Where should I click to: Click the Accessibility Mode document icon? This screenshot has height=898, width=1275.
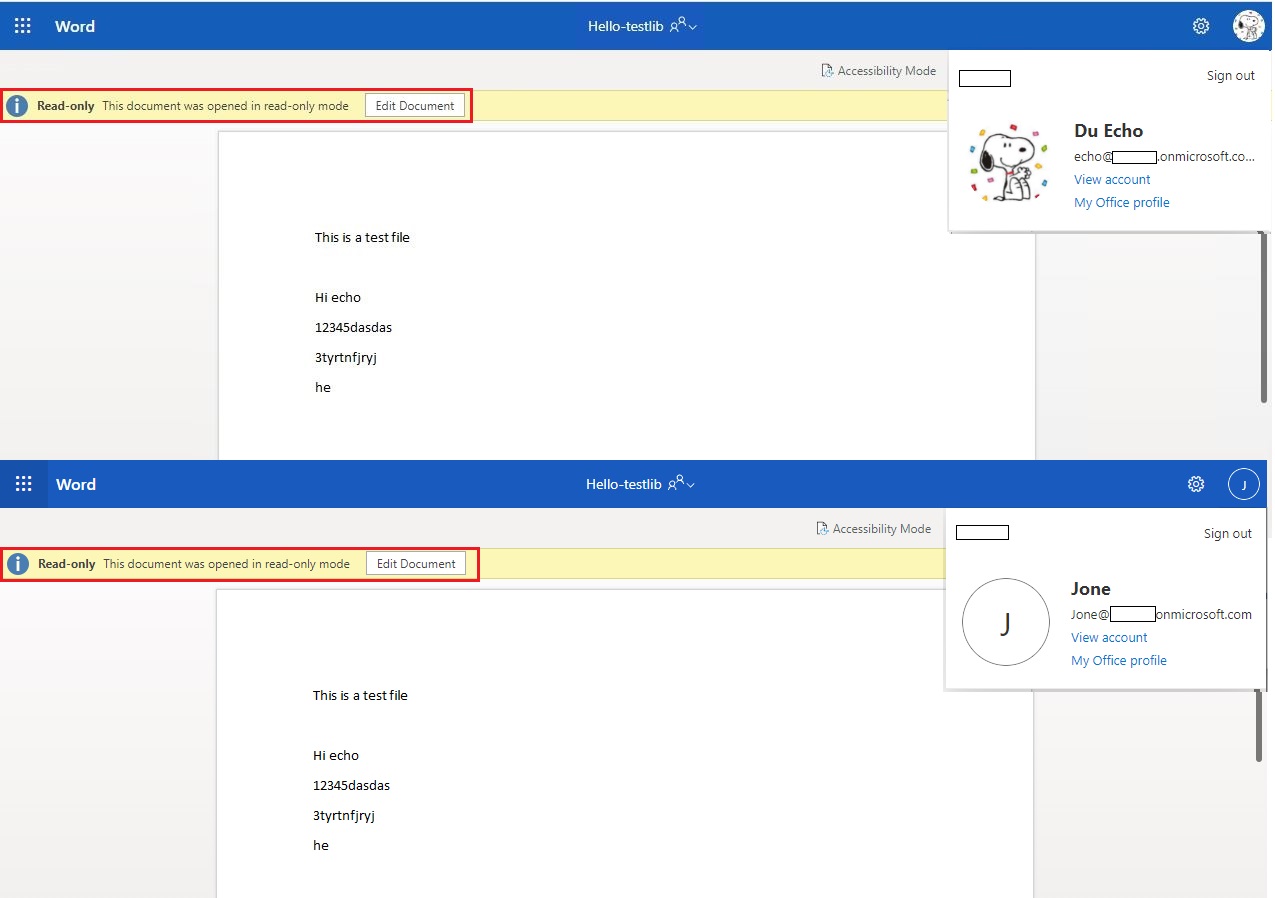click(826, 70)
